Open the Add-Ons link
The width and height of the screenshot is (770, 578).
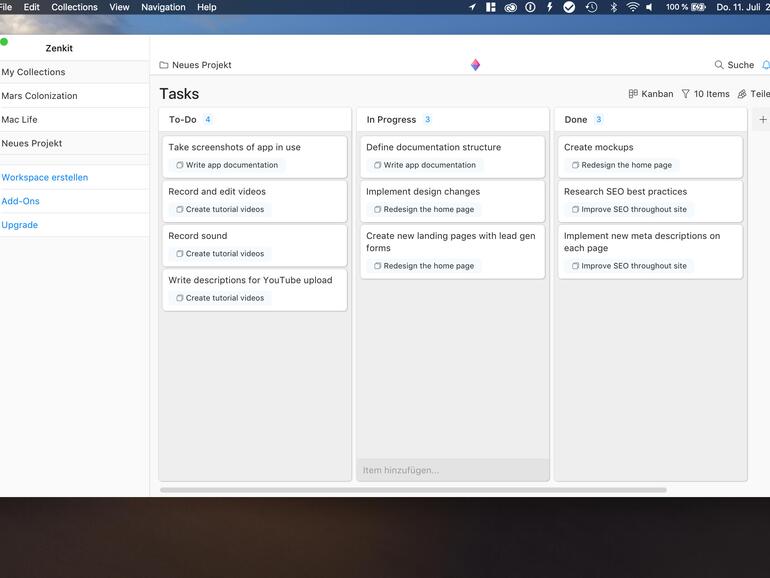click(x=21, y=201)
